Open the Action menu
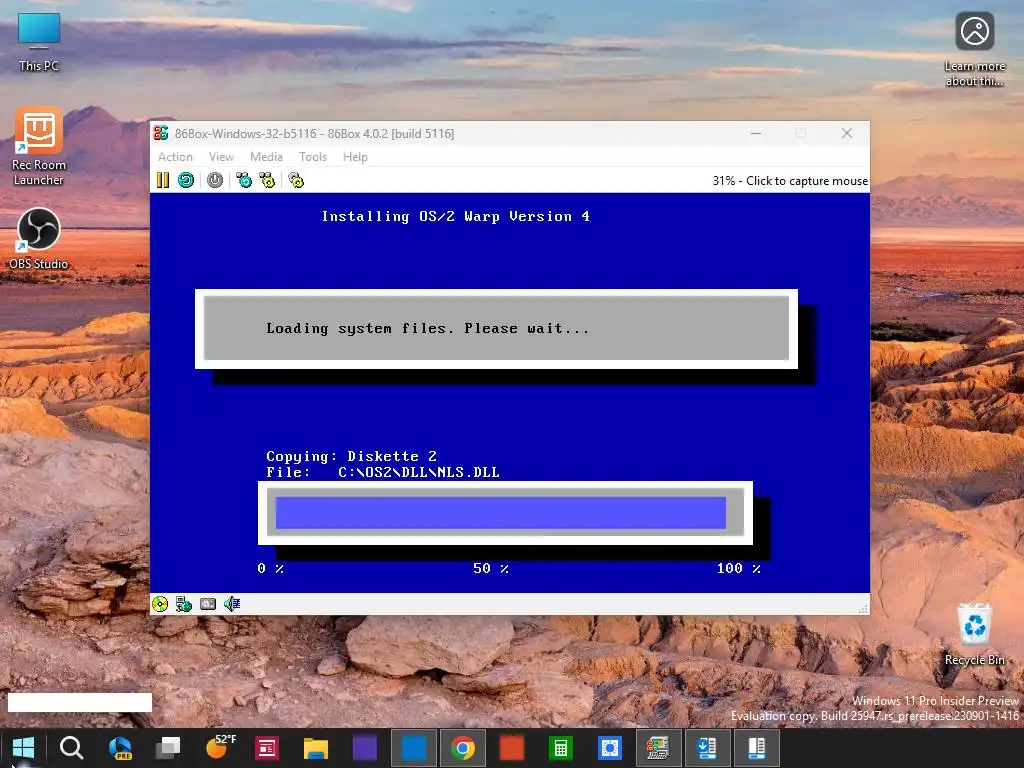The width and height of the screenshot is (1024, 768). point(175,157)
